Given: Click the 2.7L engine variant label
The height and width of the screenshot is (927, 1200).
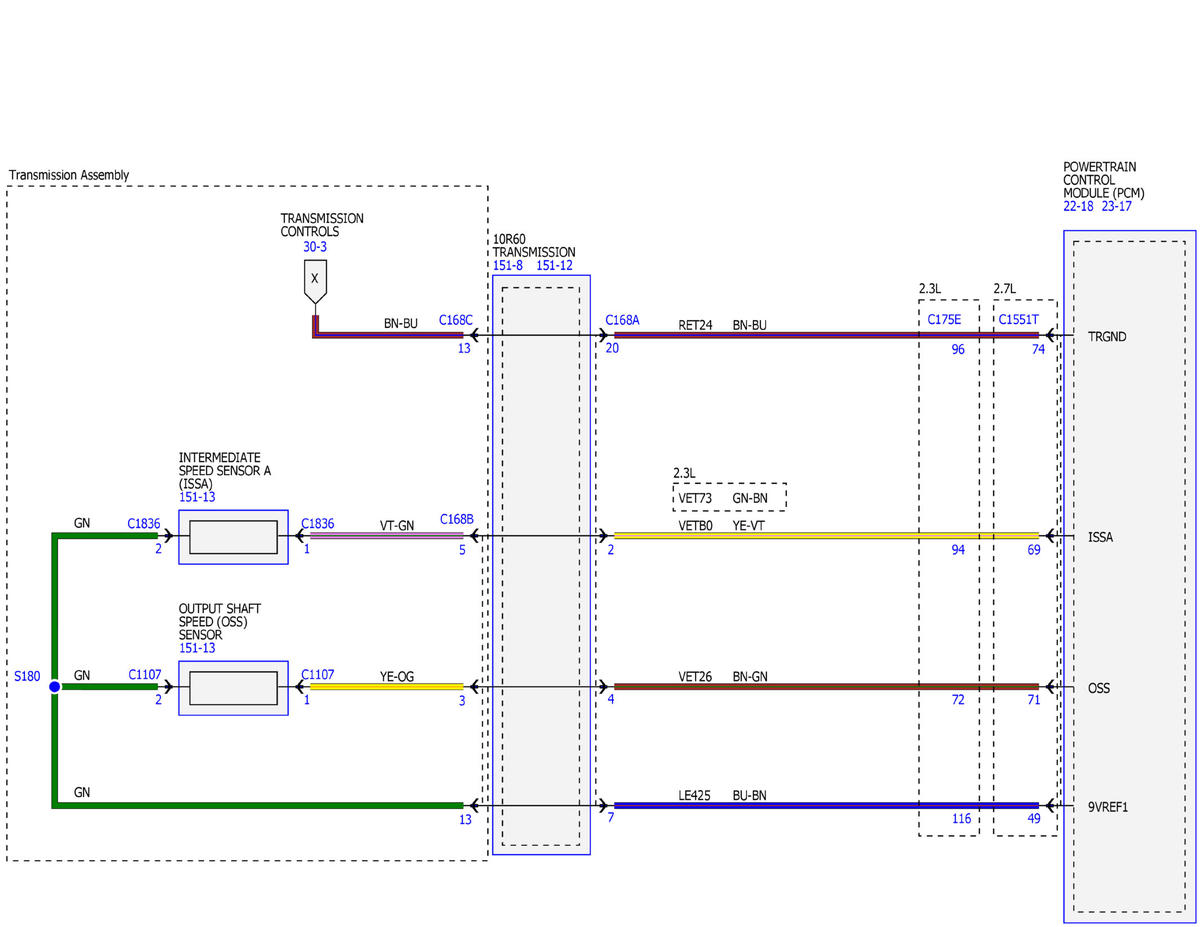Looking at the screenshot, I should [1005, 289].
